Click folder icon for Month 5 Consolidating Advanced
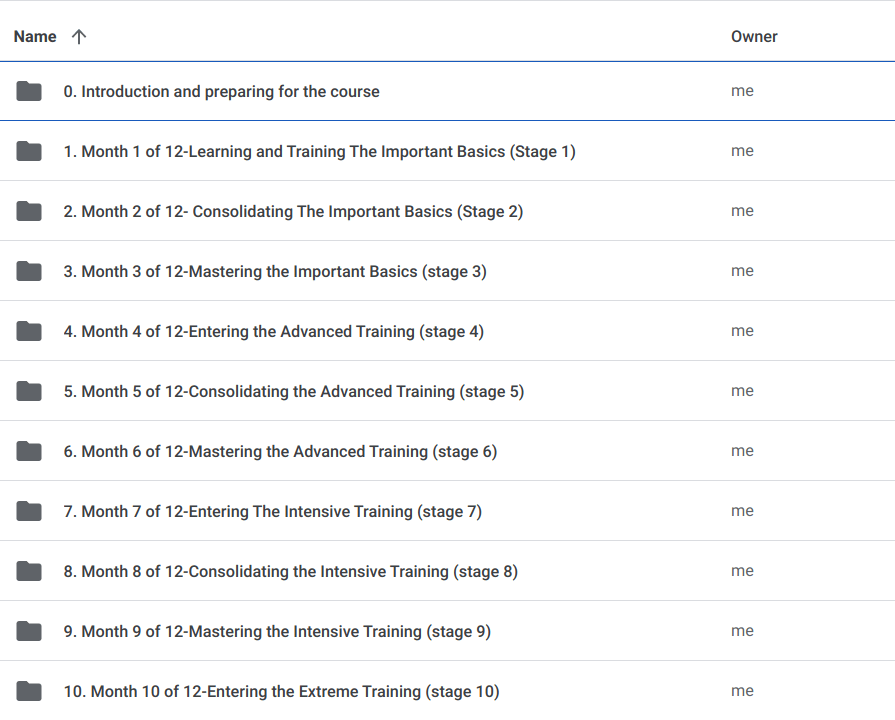Screen dimensions: 895x720 29,392
